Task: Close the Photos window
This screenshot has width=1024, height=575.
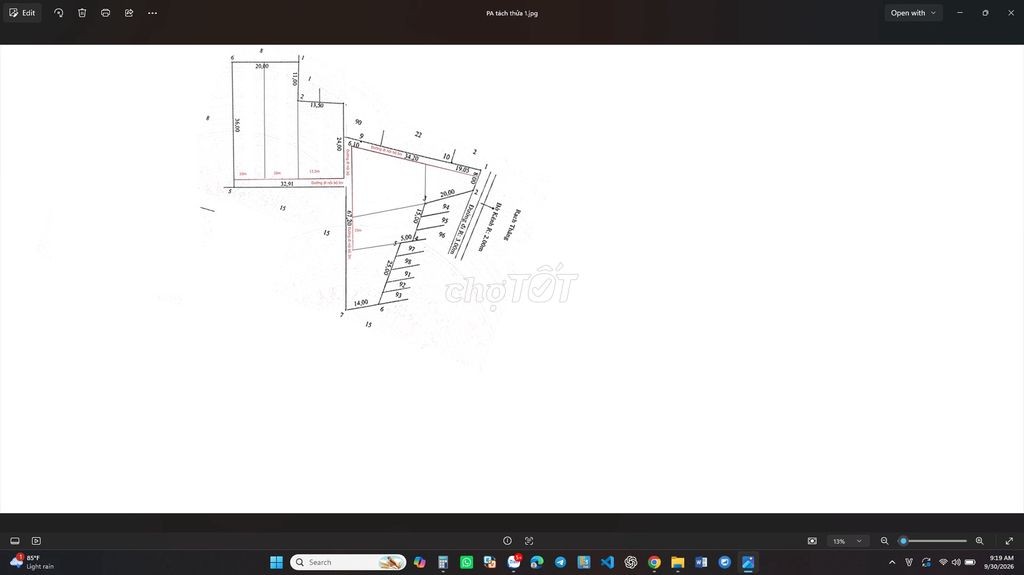Action: point(1011,13)
